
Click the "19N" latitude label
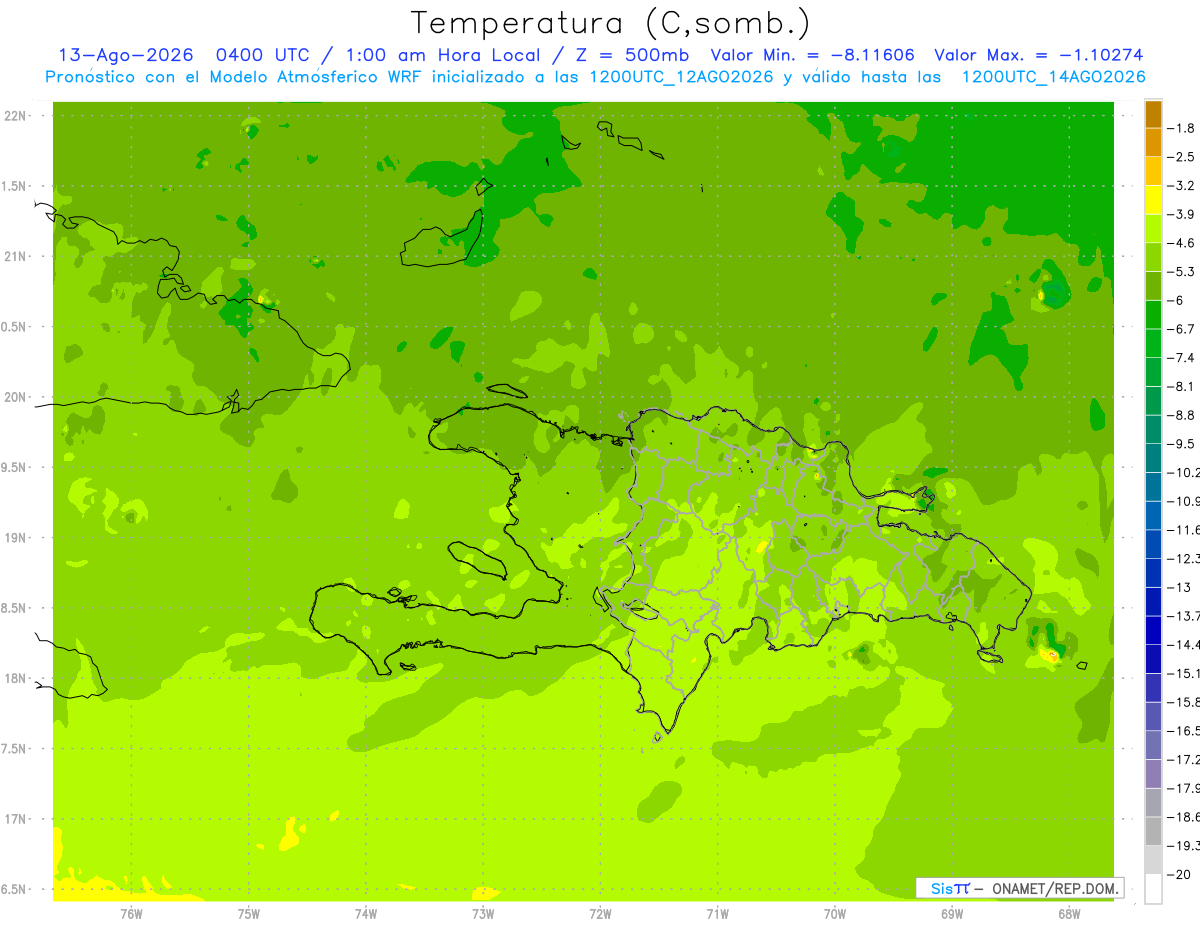[16, 538]
